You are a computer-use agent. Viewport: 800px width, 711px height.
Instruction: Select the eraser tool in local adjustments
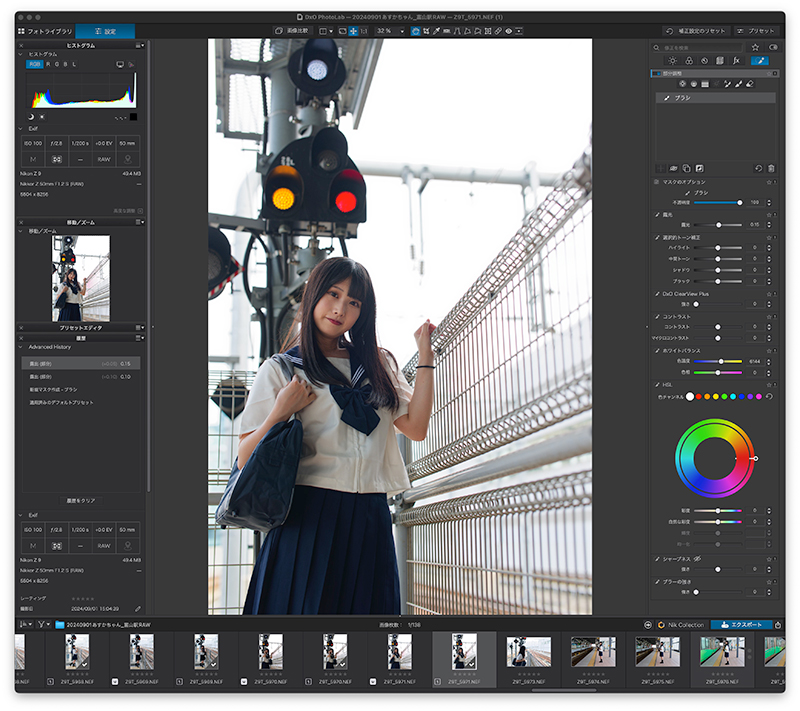750,84
